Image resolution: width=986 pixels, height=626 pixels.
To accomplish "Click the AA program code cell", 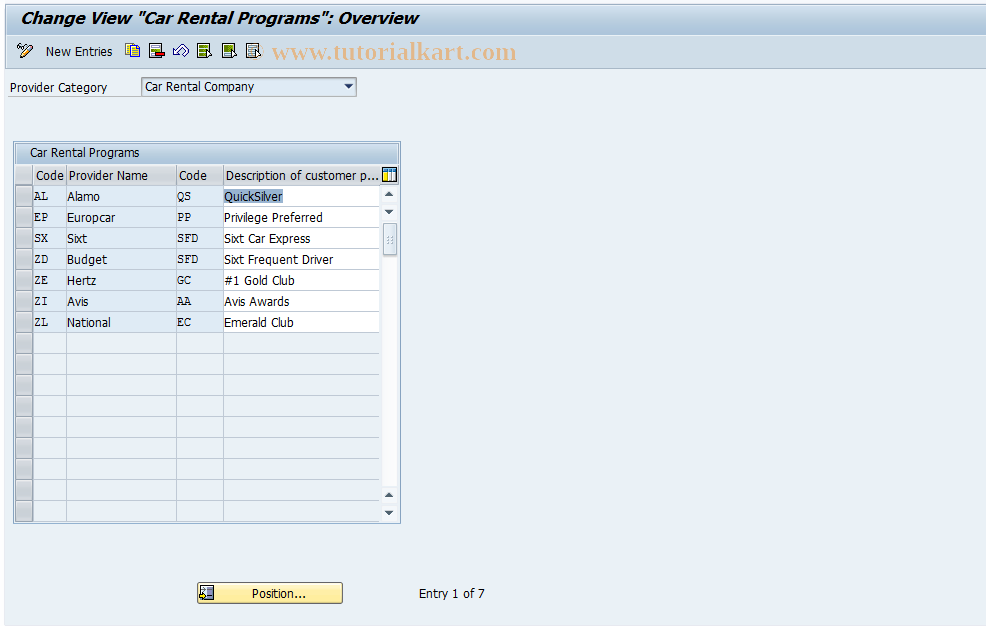I will click(x=200, y=301).
